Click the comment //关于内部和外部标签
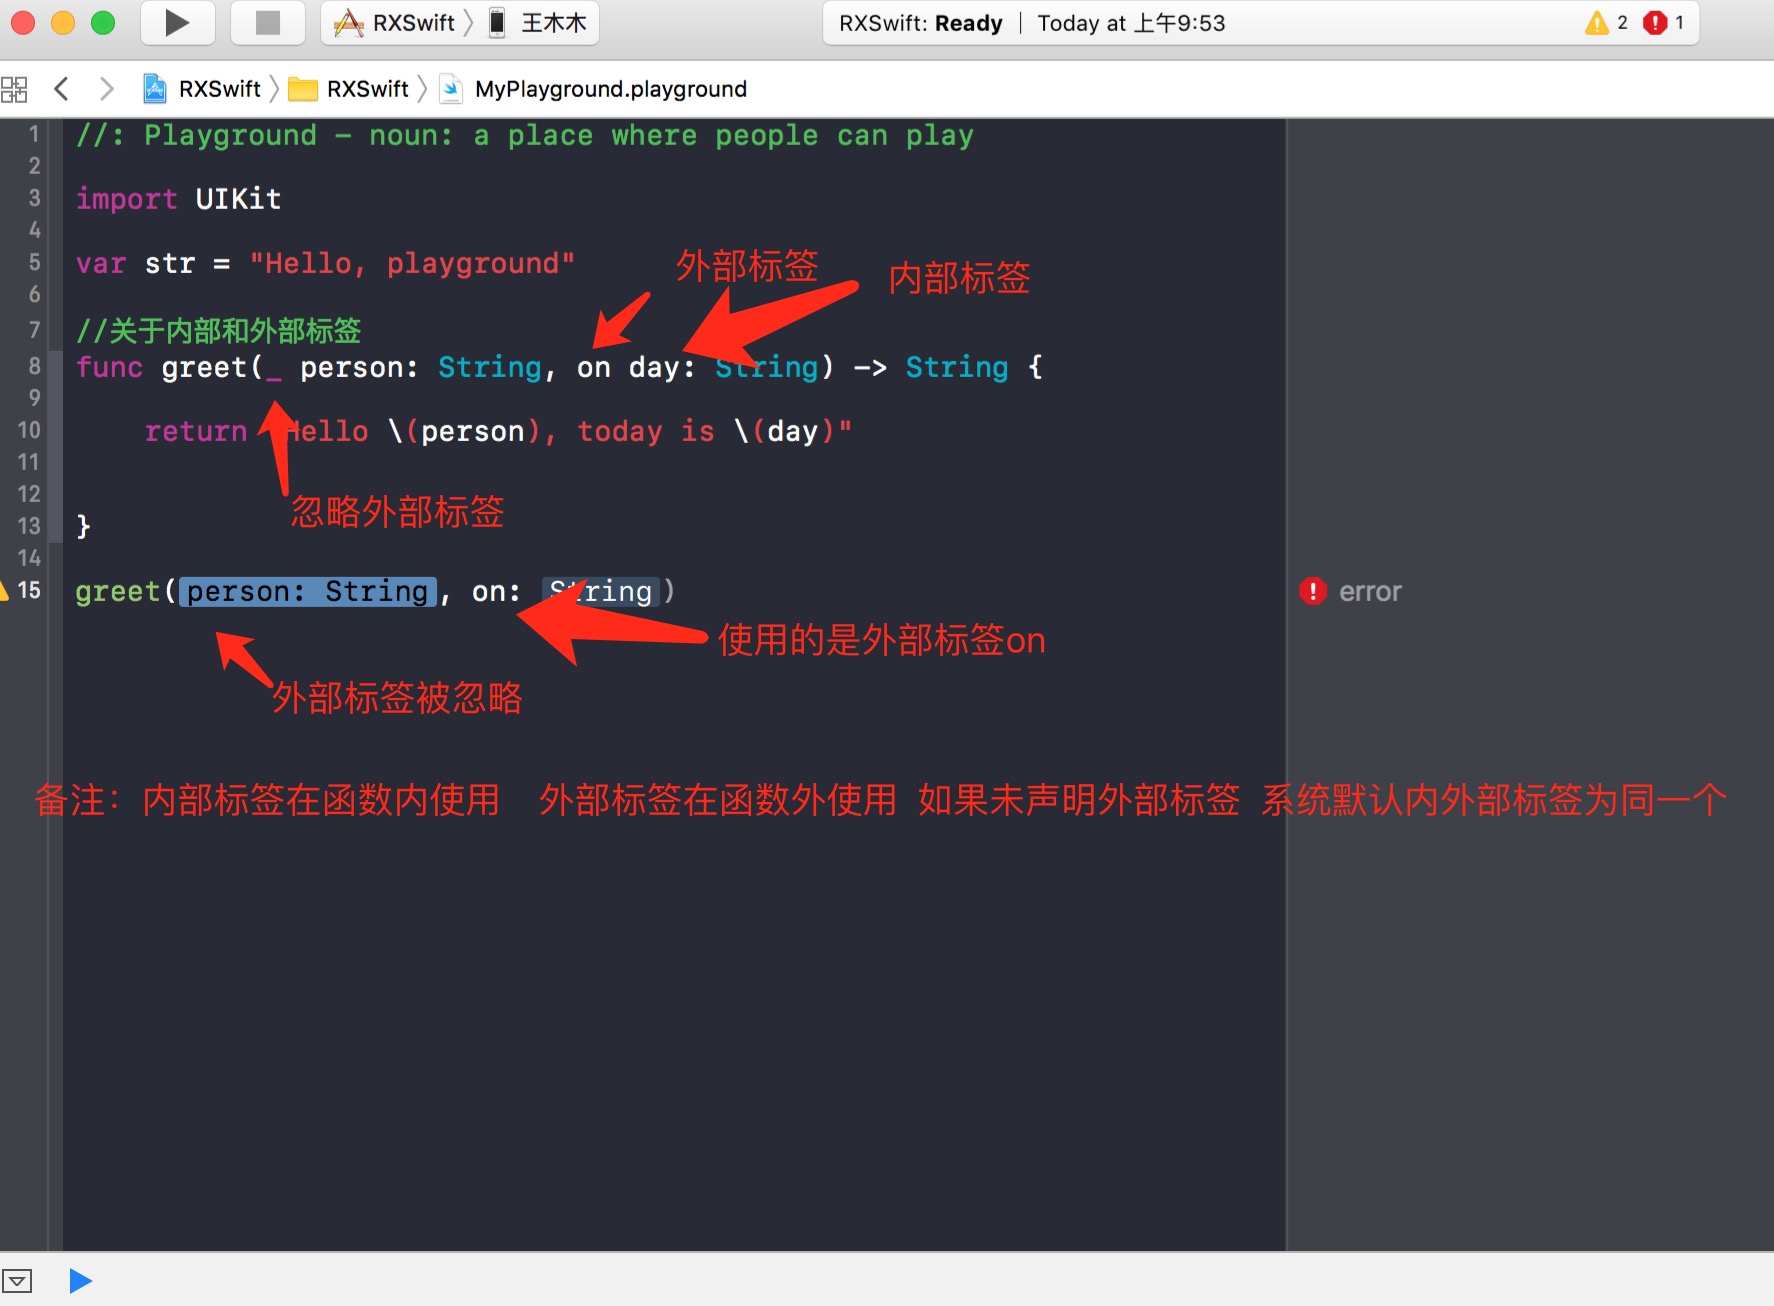The image size is (1774, 1306). (219, 330)
